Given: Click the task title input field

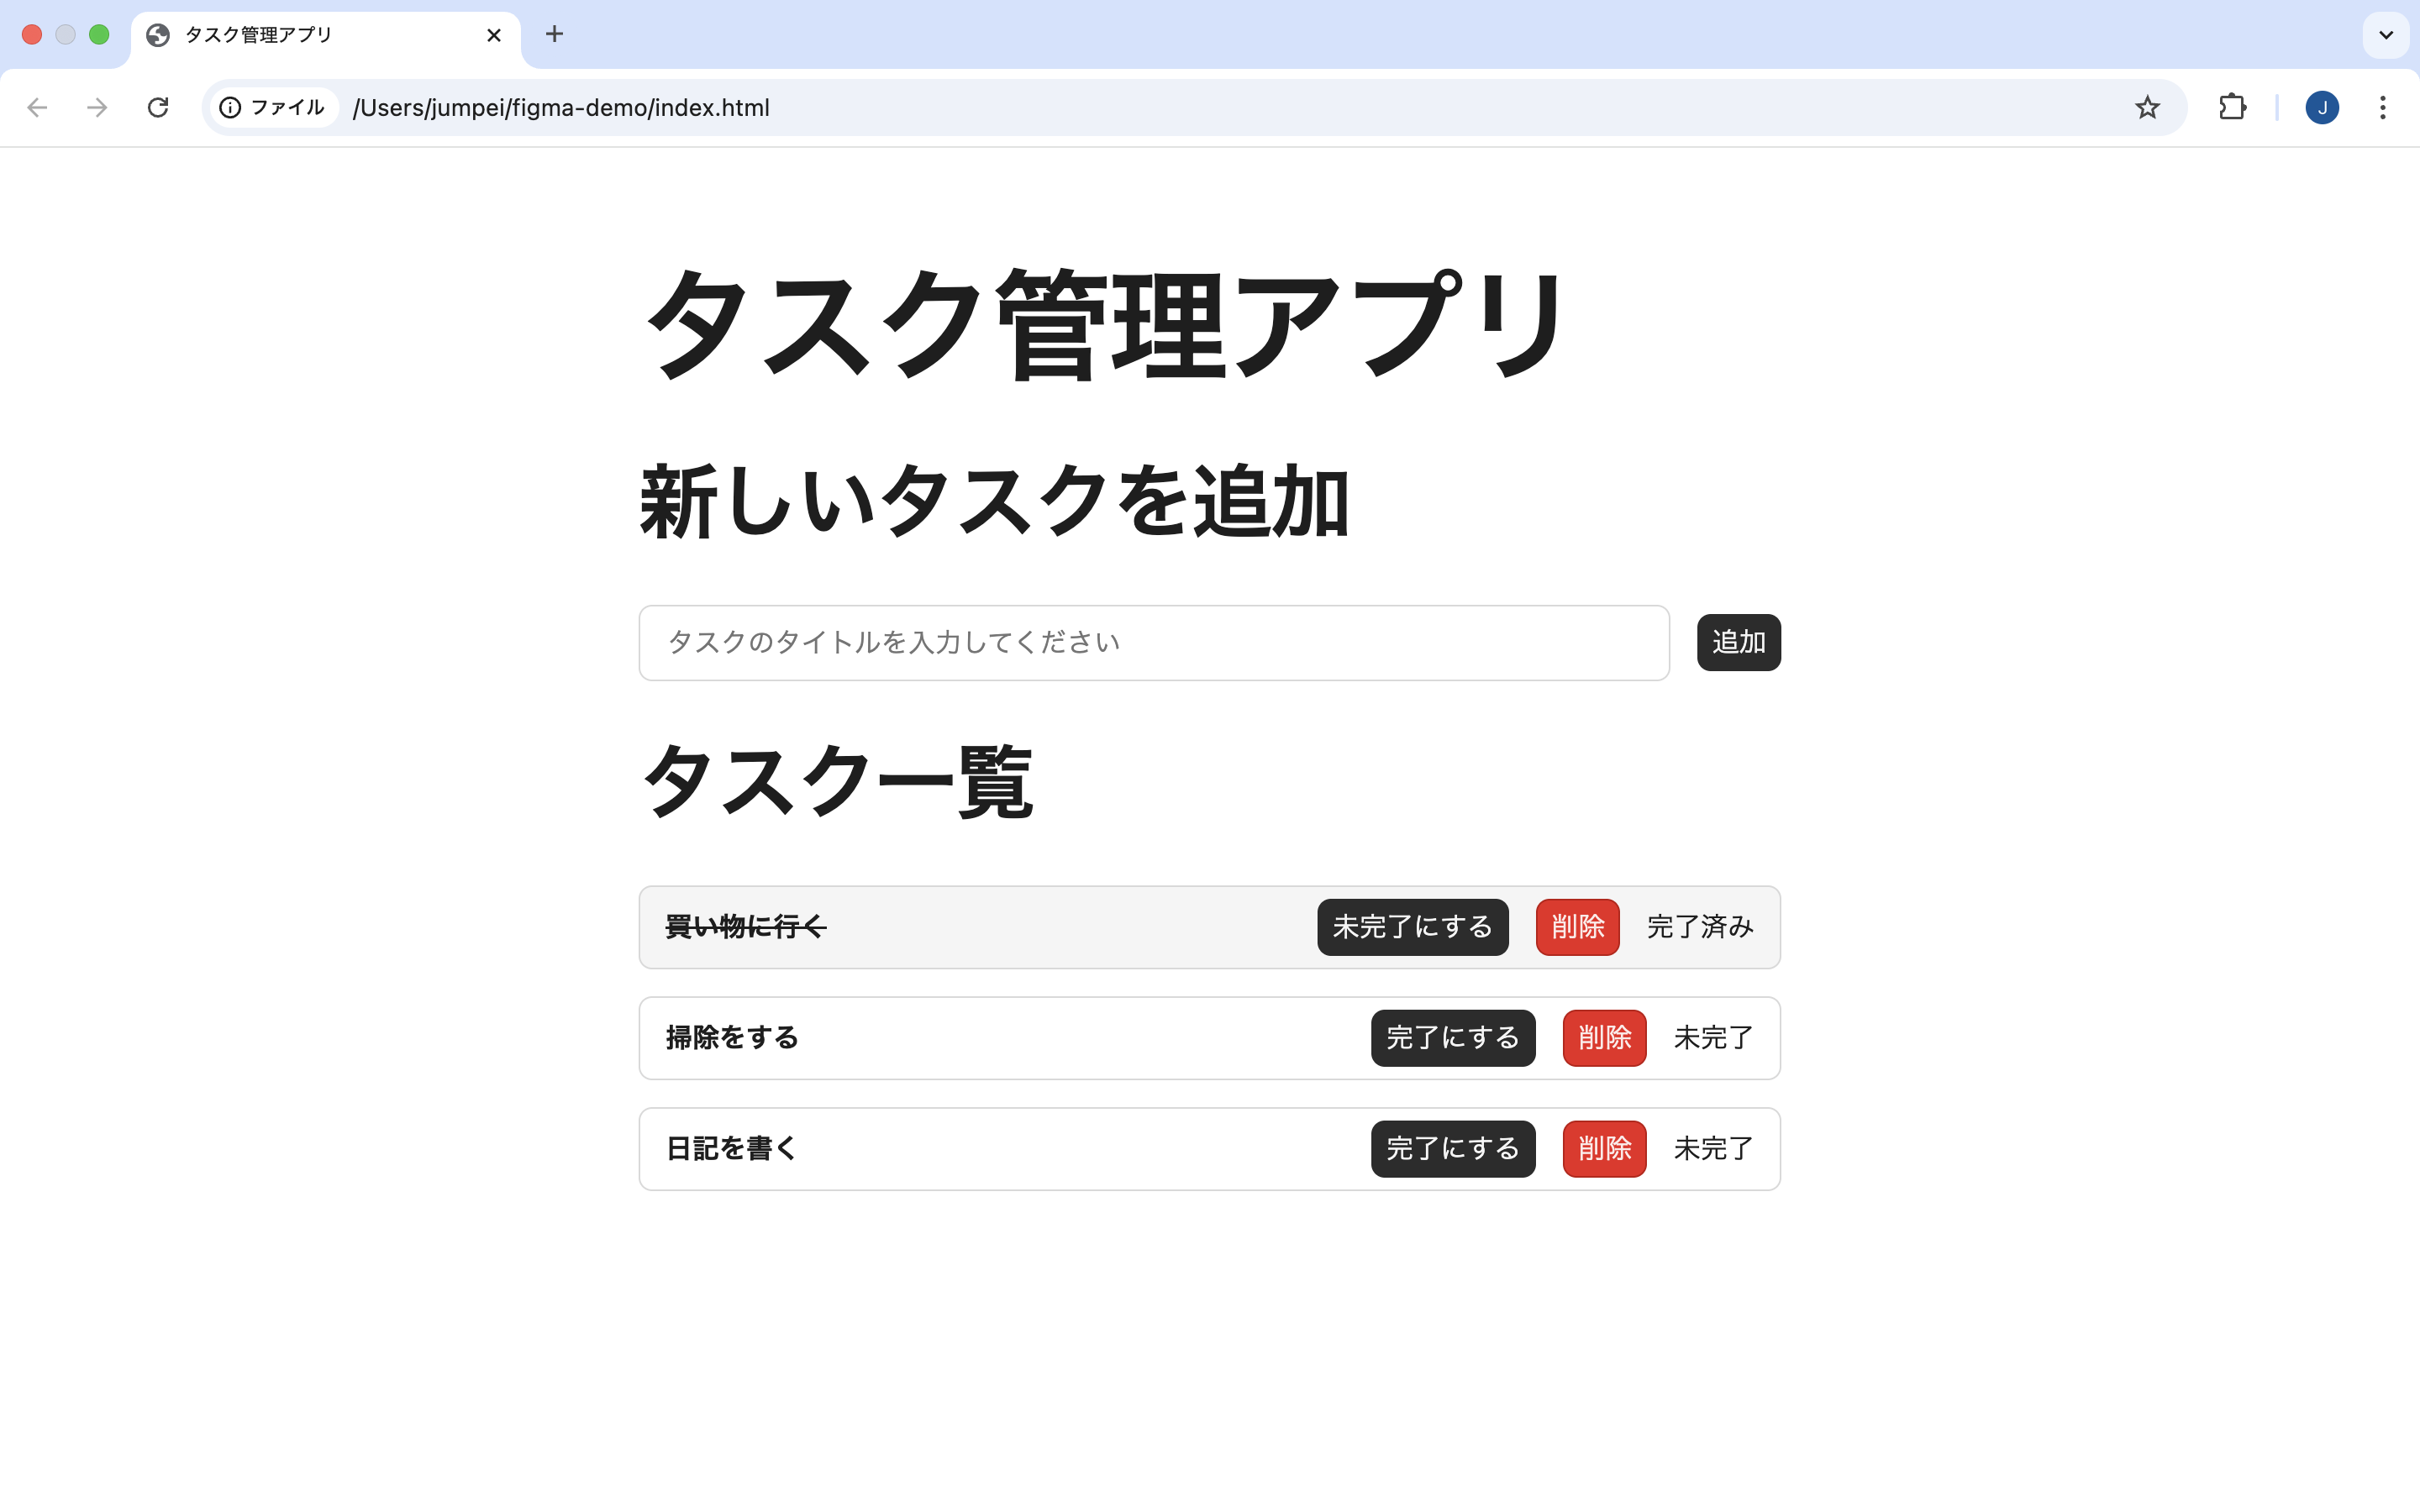Looking at the screenshot, I should 1152,643.
